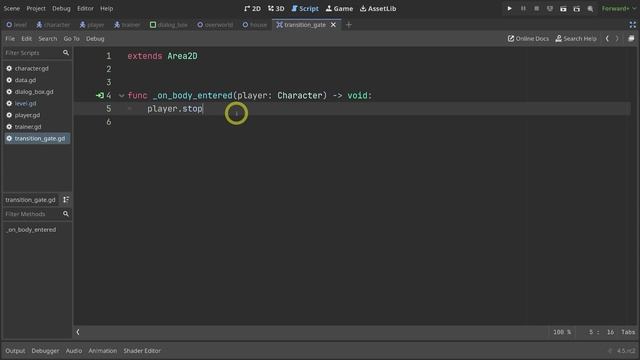Close the transition_gate scene tab
The height and width of the screenshot is (360, 640).
tap(333, 24)
